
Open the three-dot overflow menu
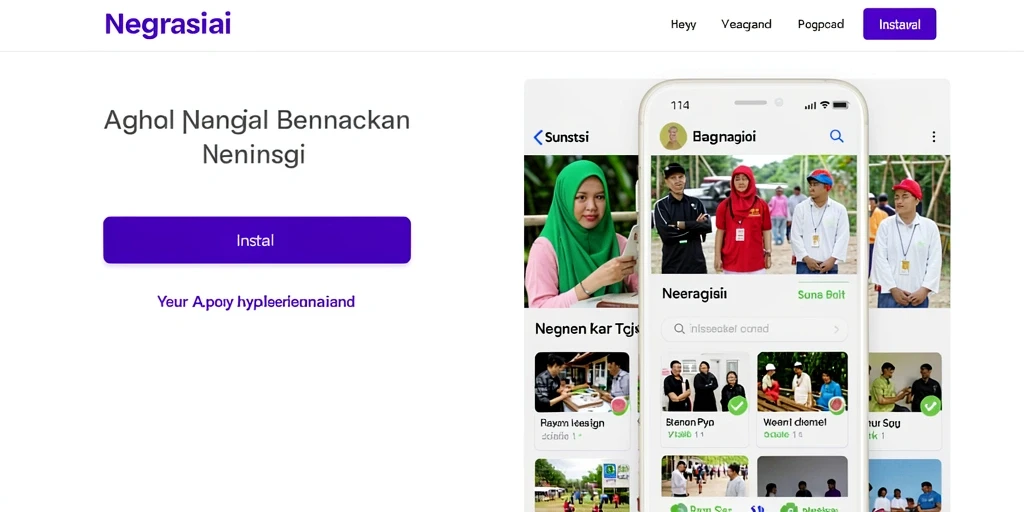[x=933, y=136]
